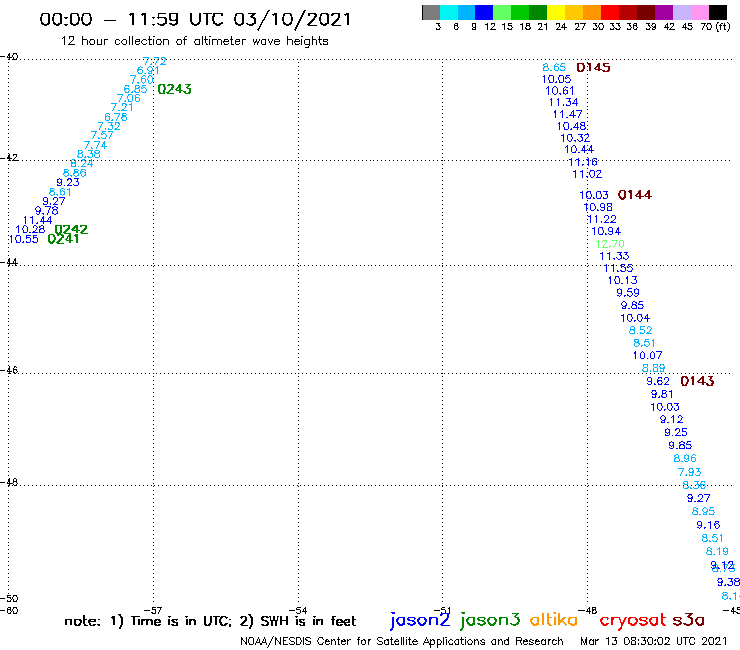Click the 8.38 wave height value
740x650 pixels.
tap(89, 154)
